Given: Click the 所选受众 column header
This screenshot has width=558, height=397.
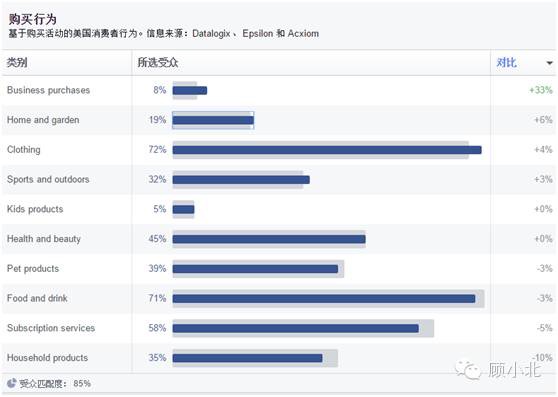Looking at the screenshot, I should point(158,63).
